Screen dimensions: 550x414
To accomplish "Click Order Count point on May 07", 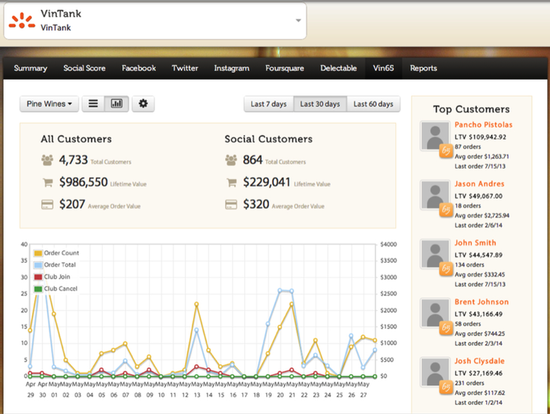I will coord(125,344).
